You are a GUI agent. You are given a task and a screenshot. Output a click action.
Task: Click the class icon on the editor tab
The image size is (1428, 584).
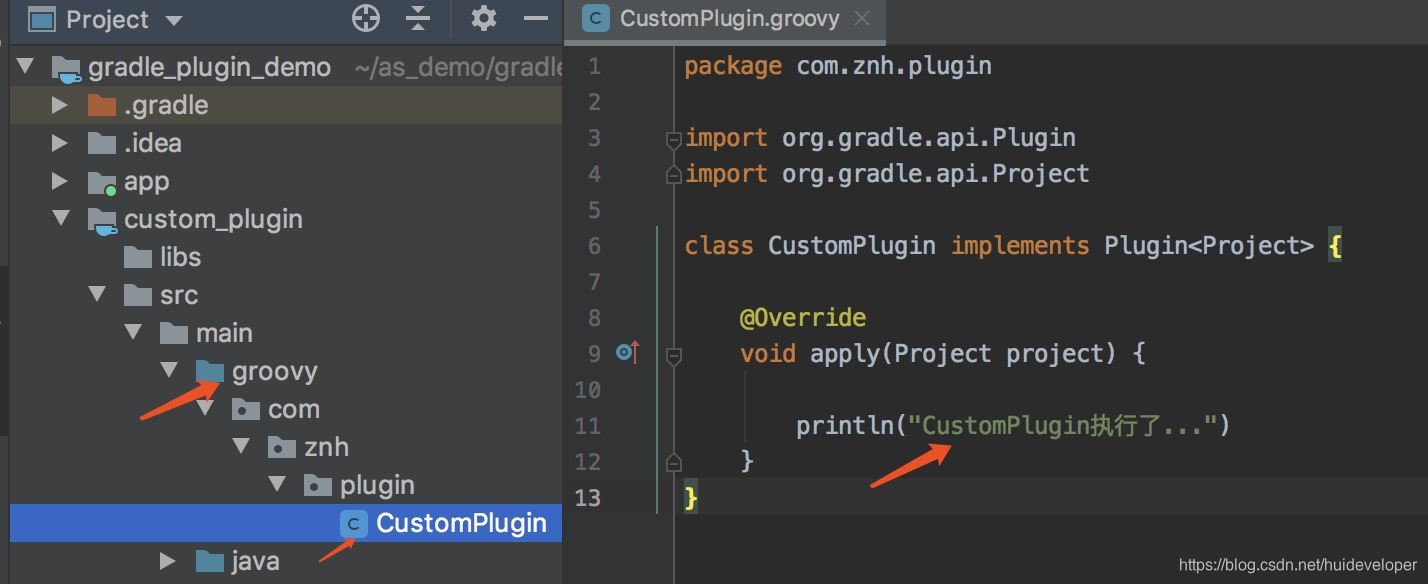pyautogui.click(x=596, y=19)
